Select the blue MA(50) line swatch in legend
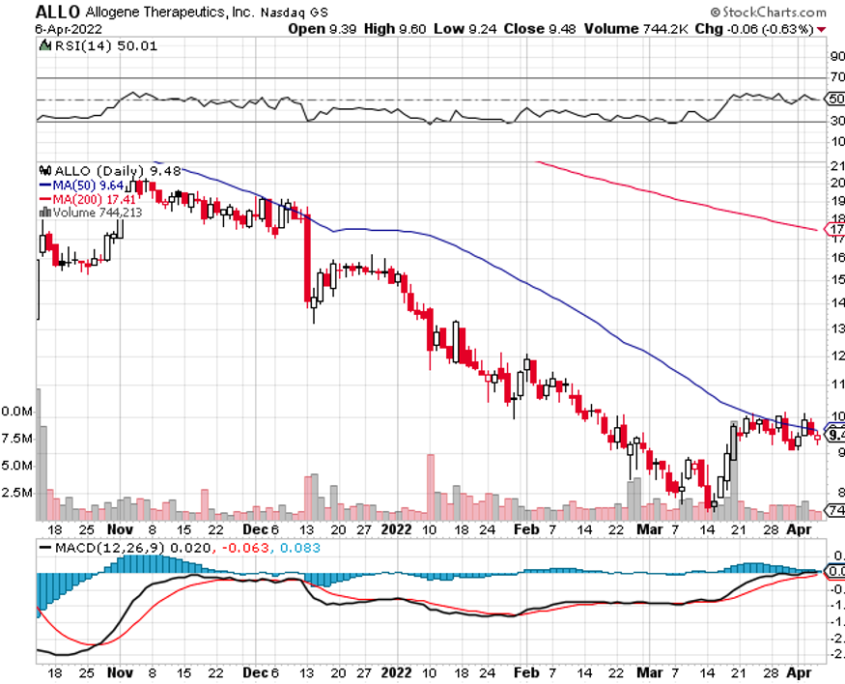The height and width of the screenshot is (684, 845). (x=45, y=185)
